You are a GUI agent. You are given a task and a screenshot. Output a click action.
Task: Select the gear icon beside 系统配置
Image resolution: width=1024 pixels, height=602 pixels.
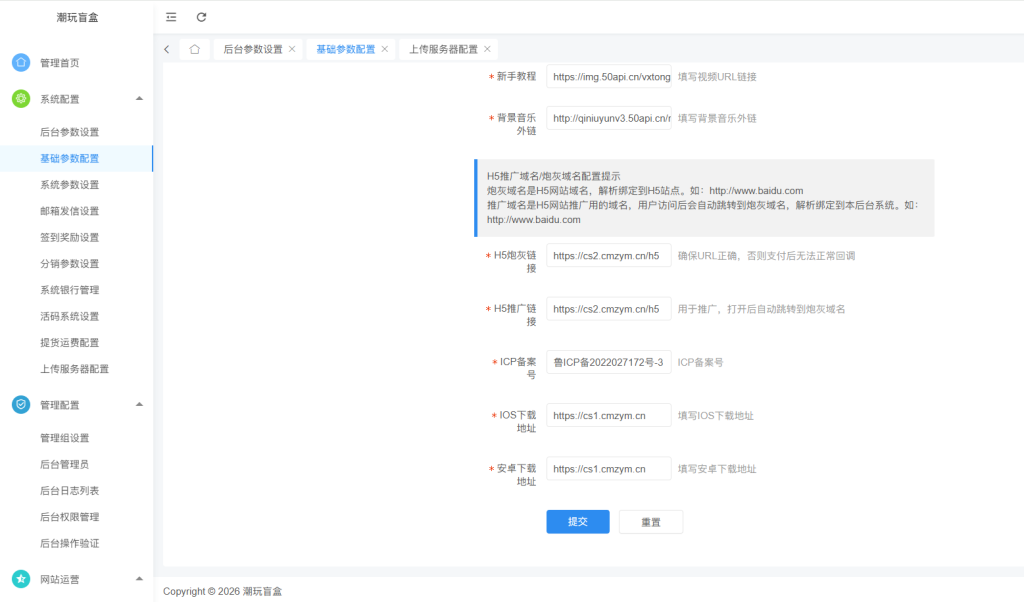[22, 98]
